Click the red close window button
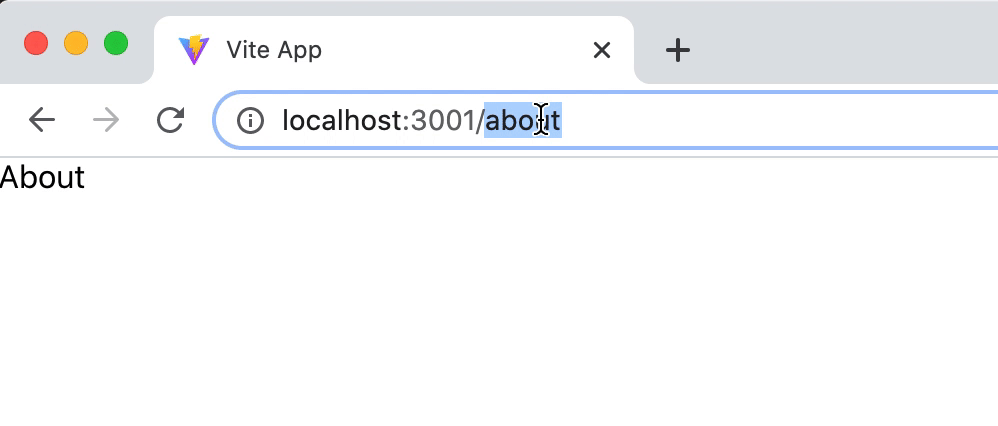Image resolution: width=998 pixels, height=426 pixels. coord(36,43)
